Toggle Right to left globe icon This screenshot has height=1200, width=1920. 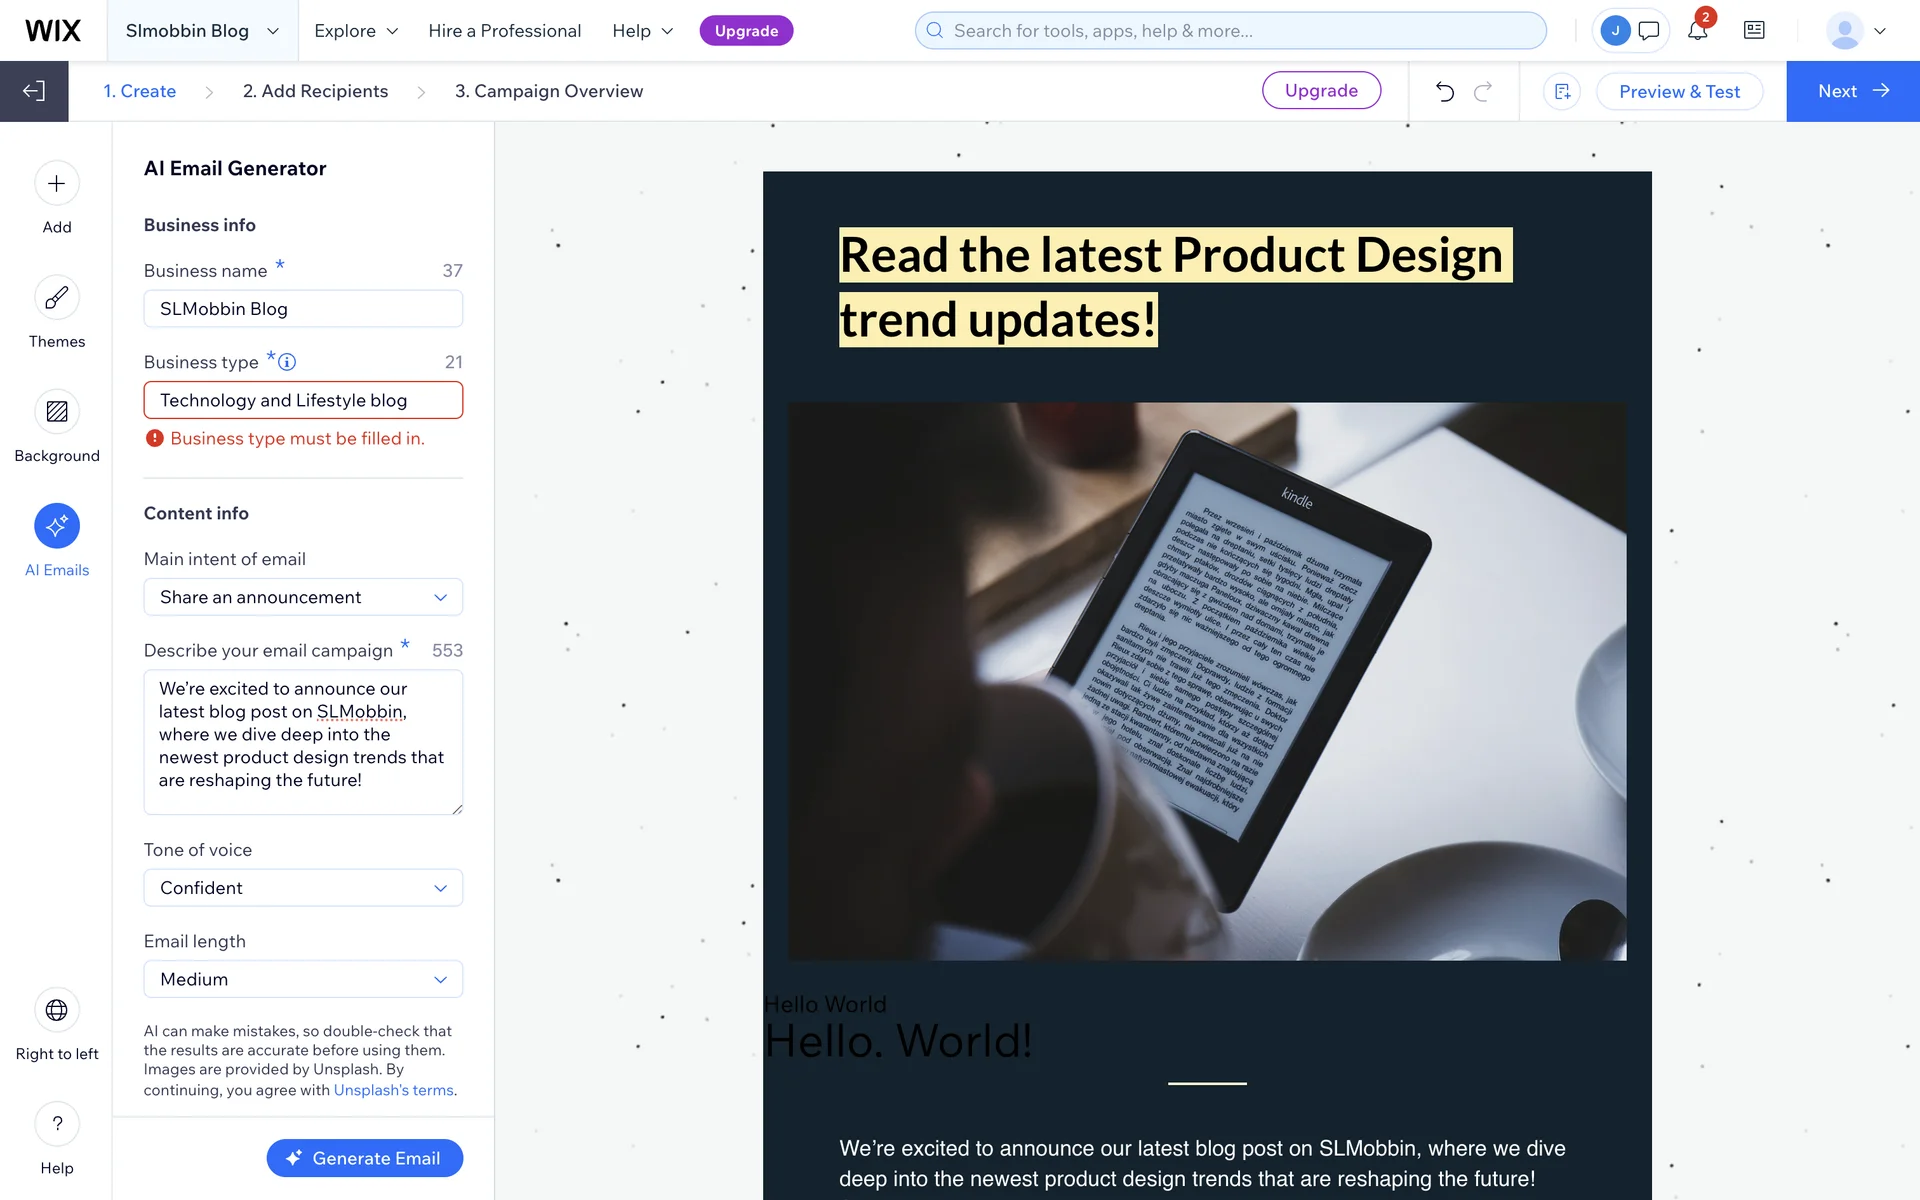57,1010
